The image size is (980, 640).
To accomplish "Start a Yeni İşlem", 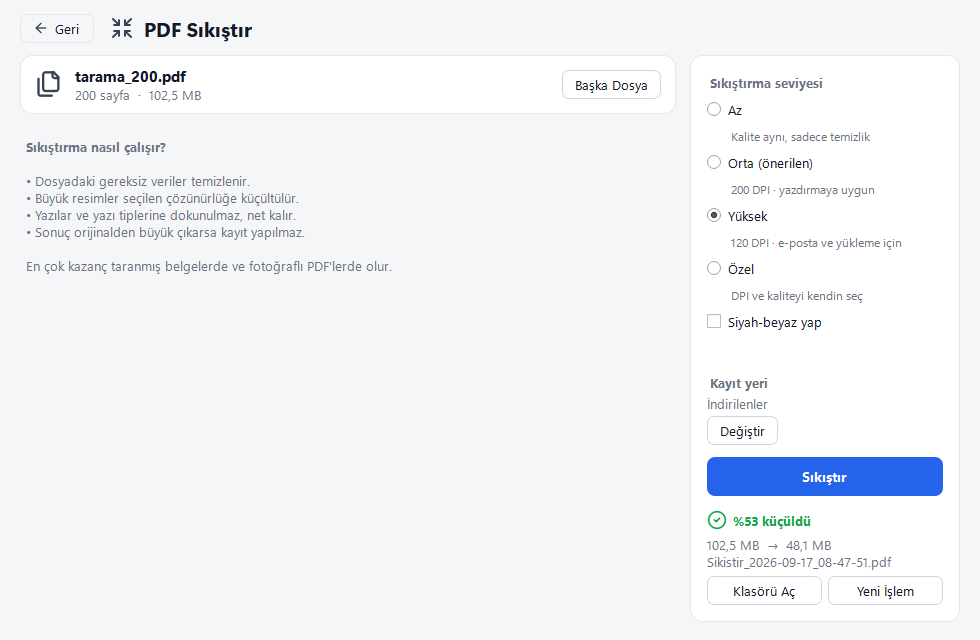I will coord(885,591).
